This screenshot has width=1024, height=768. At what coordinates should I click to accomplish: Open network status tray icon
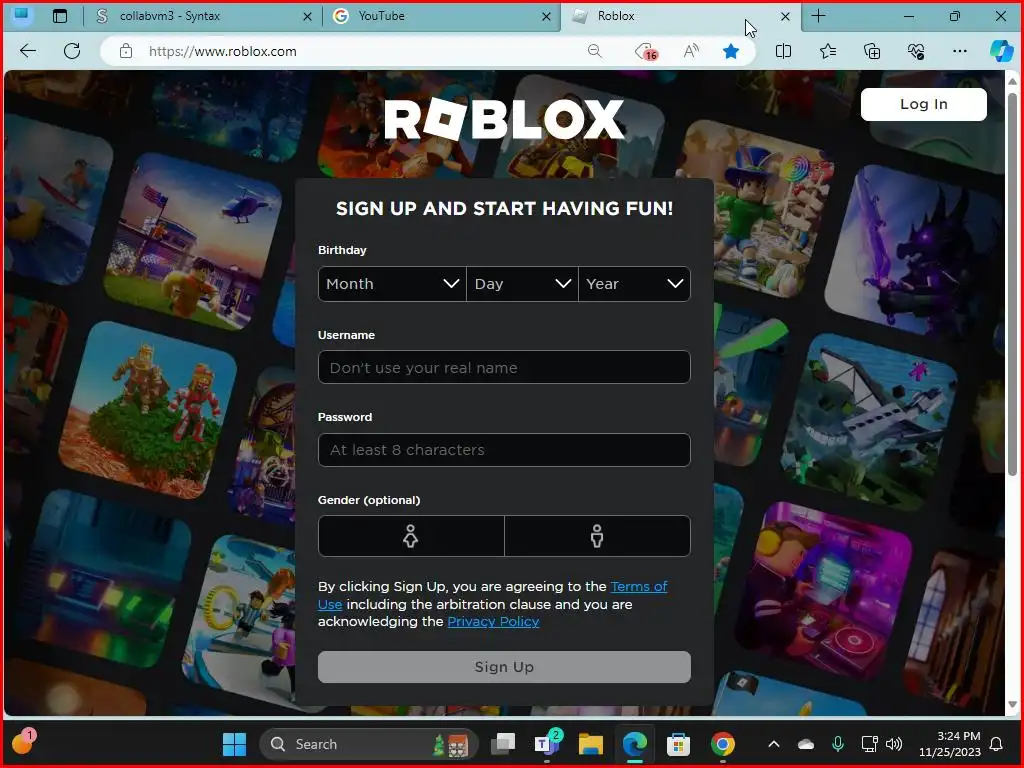(x=869, y=744)
